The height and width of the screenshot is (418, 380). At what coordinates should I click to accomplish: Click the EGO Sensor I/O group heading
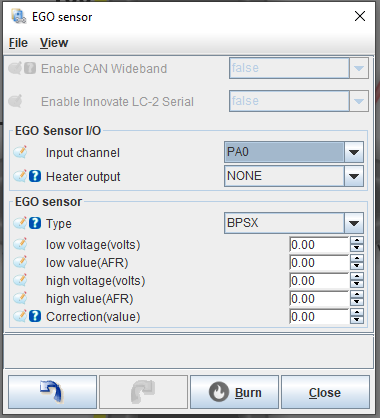pyautogui.click(x=58, y=131)
